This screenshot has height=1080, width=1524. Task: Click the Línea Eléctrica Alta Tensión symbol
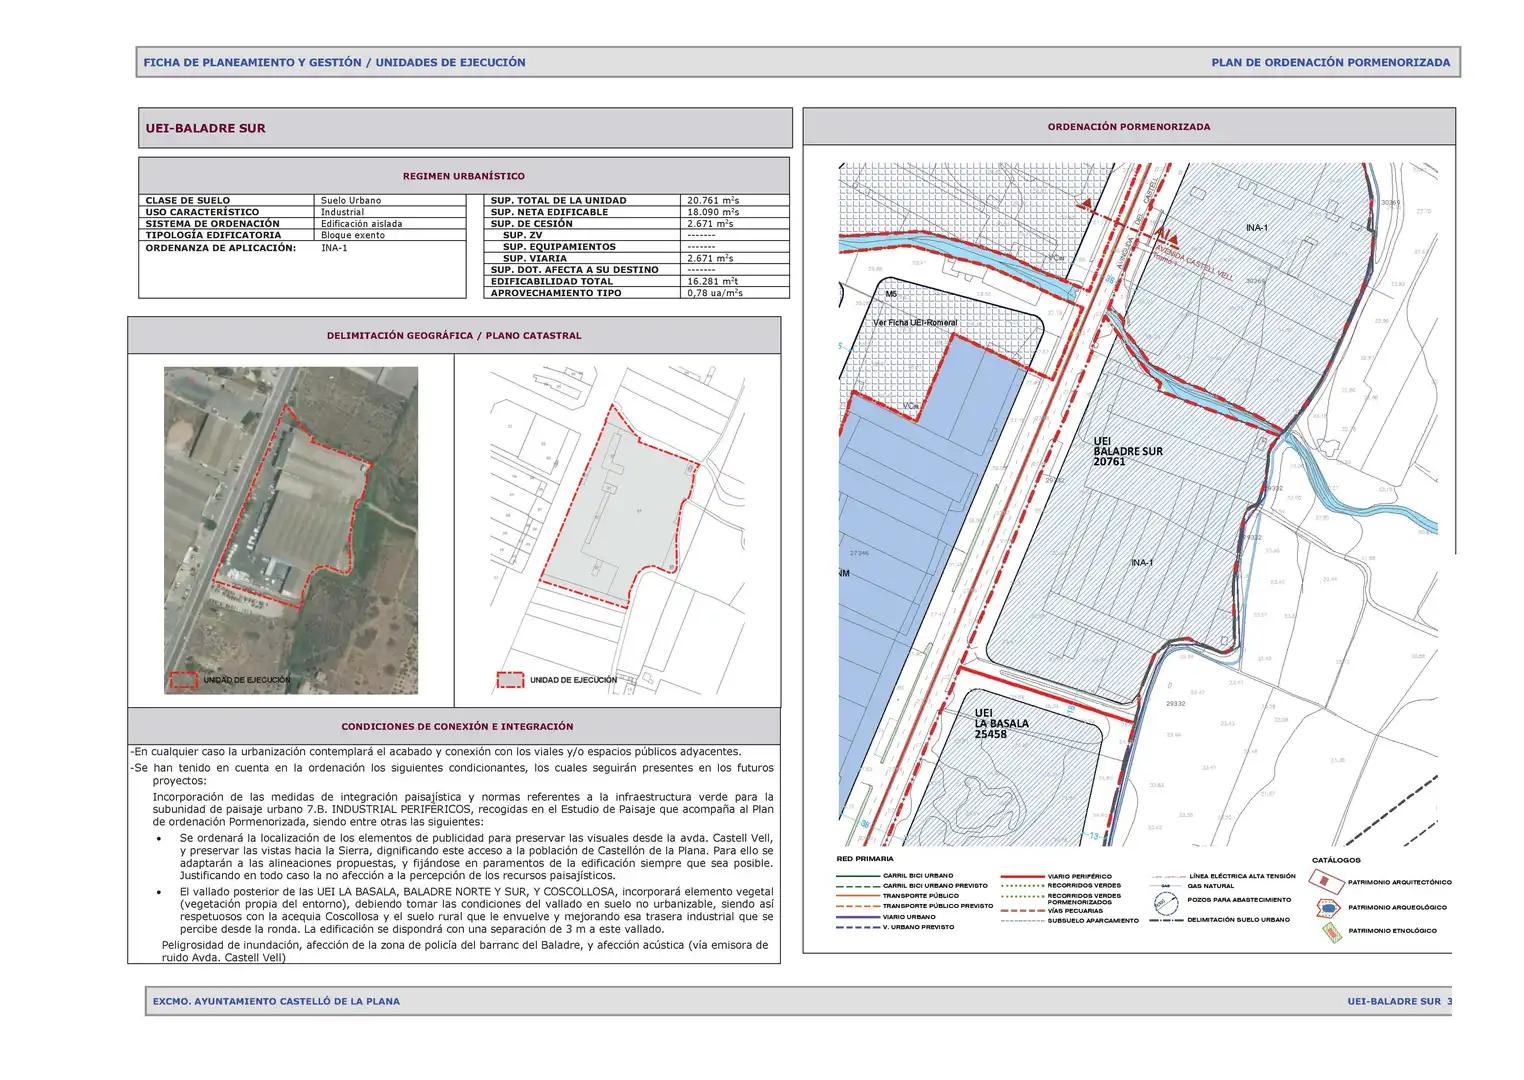1167,876
